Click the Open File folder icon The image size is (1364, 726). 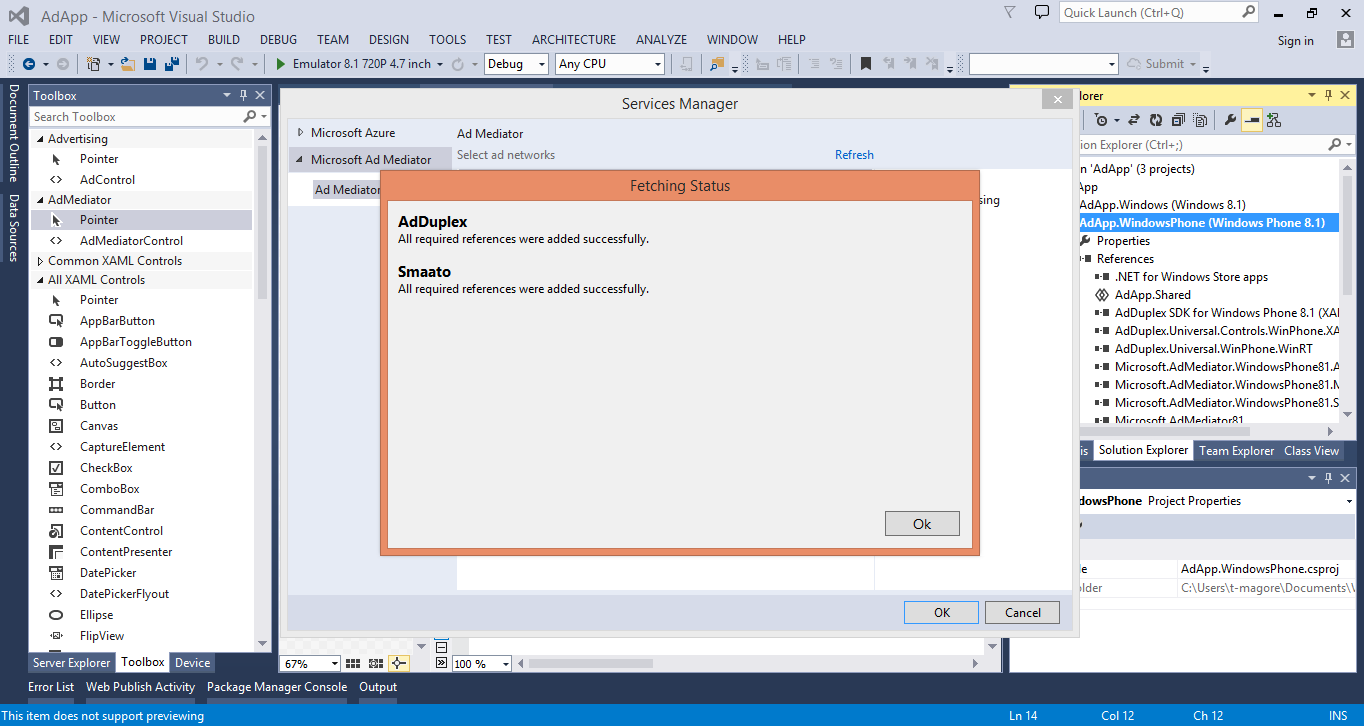(x=128, y=64)
